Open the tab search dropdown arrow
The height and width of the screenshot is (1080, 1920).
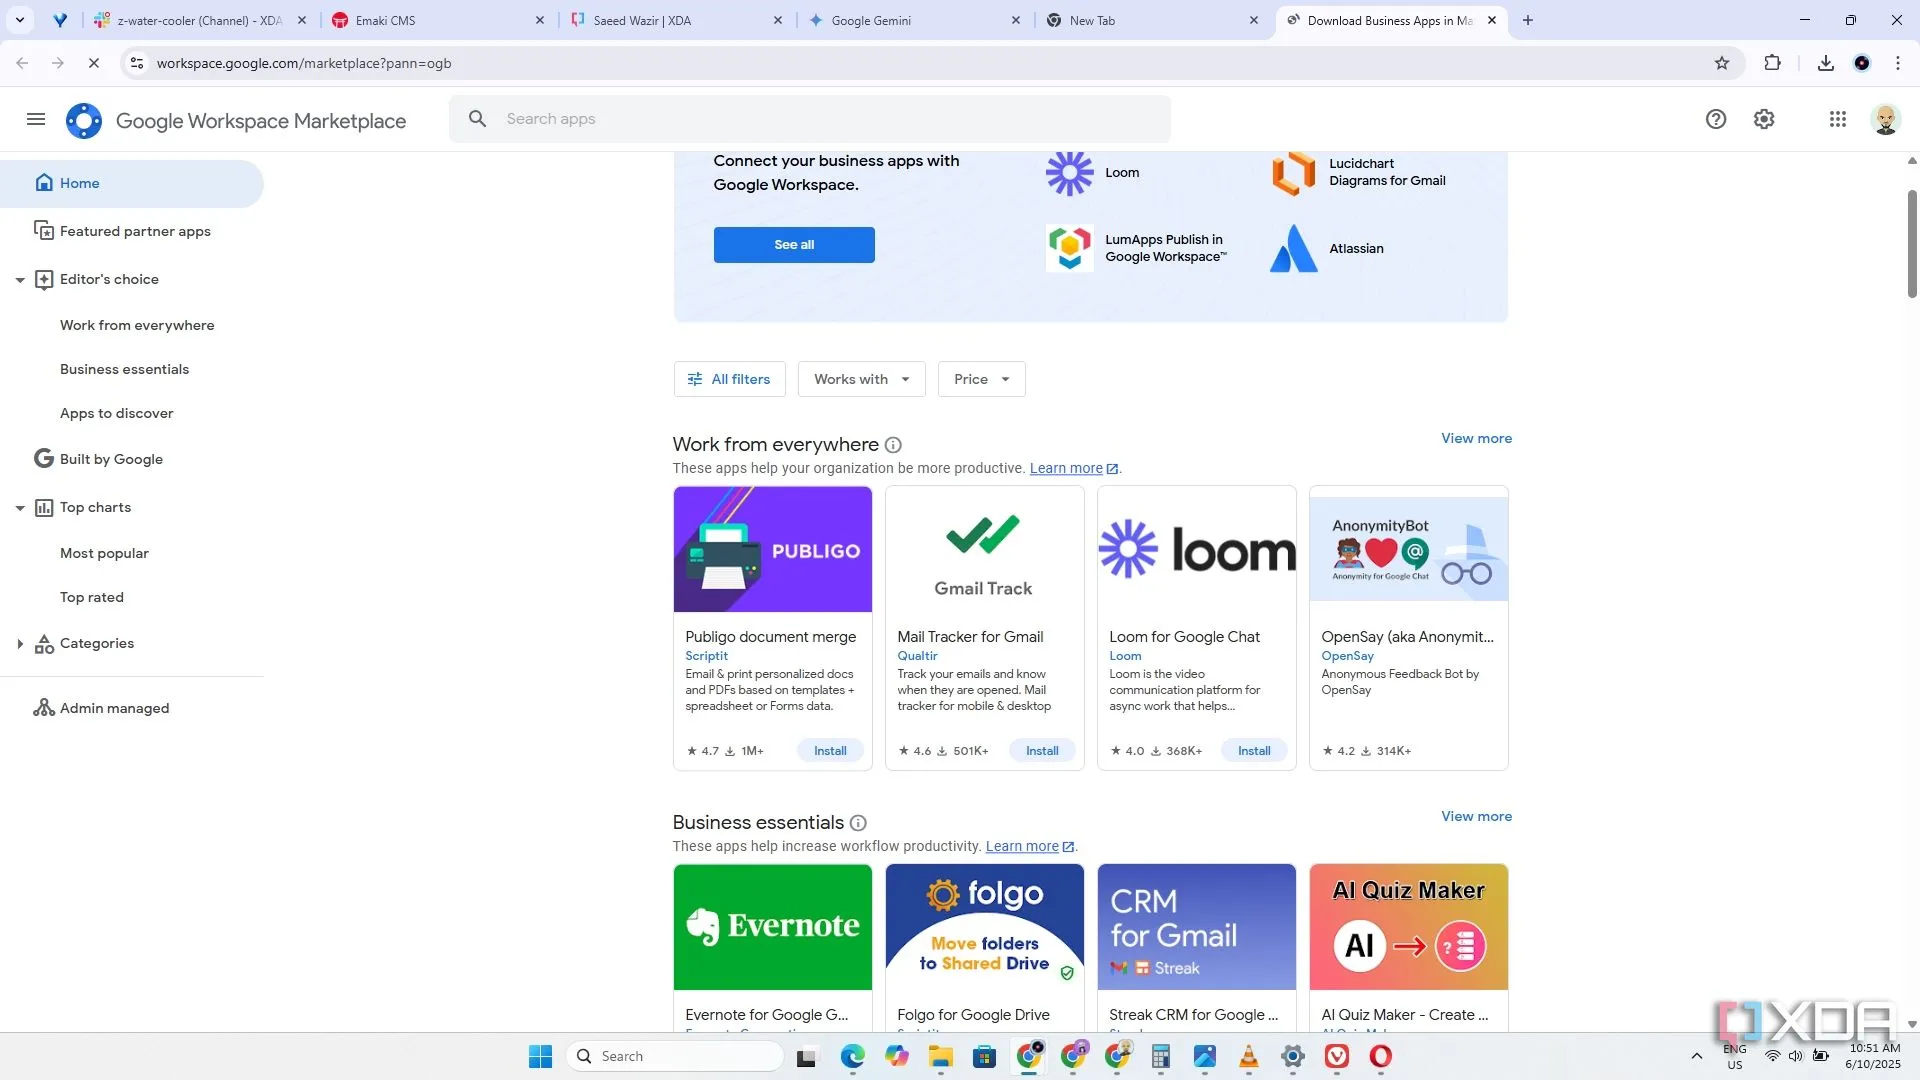click(x=20, y=20)
